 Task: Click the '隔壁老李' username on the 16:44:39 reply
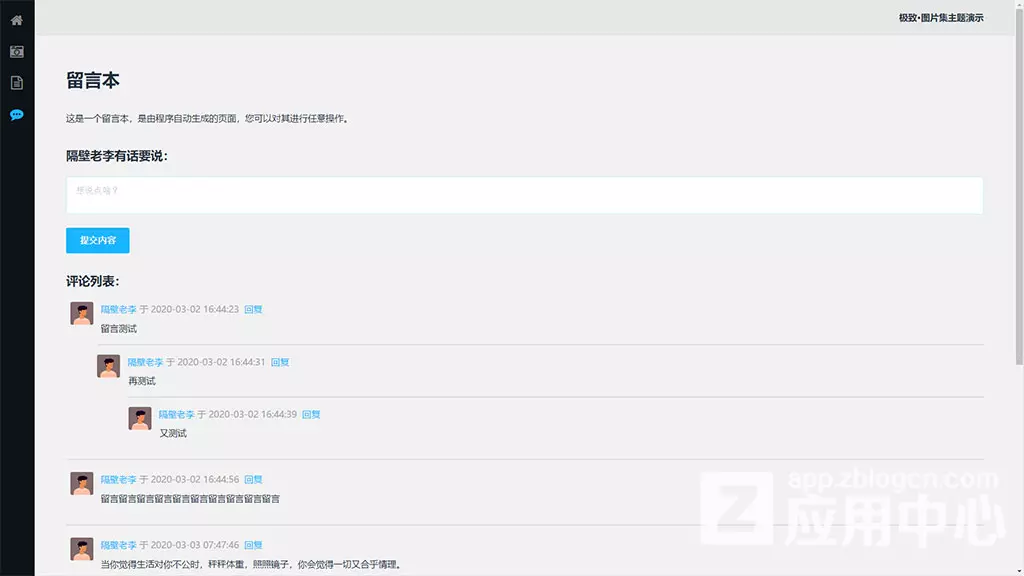coord(176,414)
